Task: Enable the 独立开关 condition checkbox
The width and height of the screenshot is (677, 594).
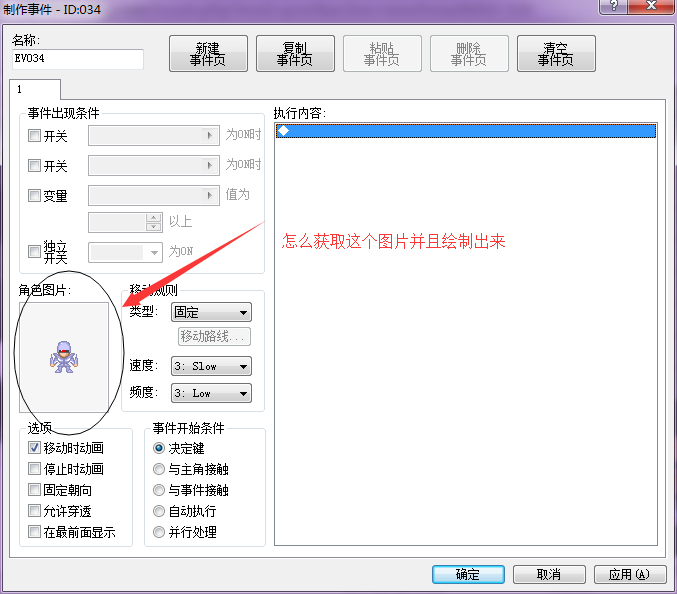Action: pos(34,251)
